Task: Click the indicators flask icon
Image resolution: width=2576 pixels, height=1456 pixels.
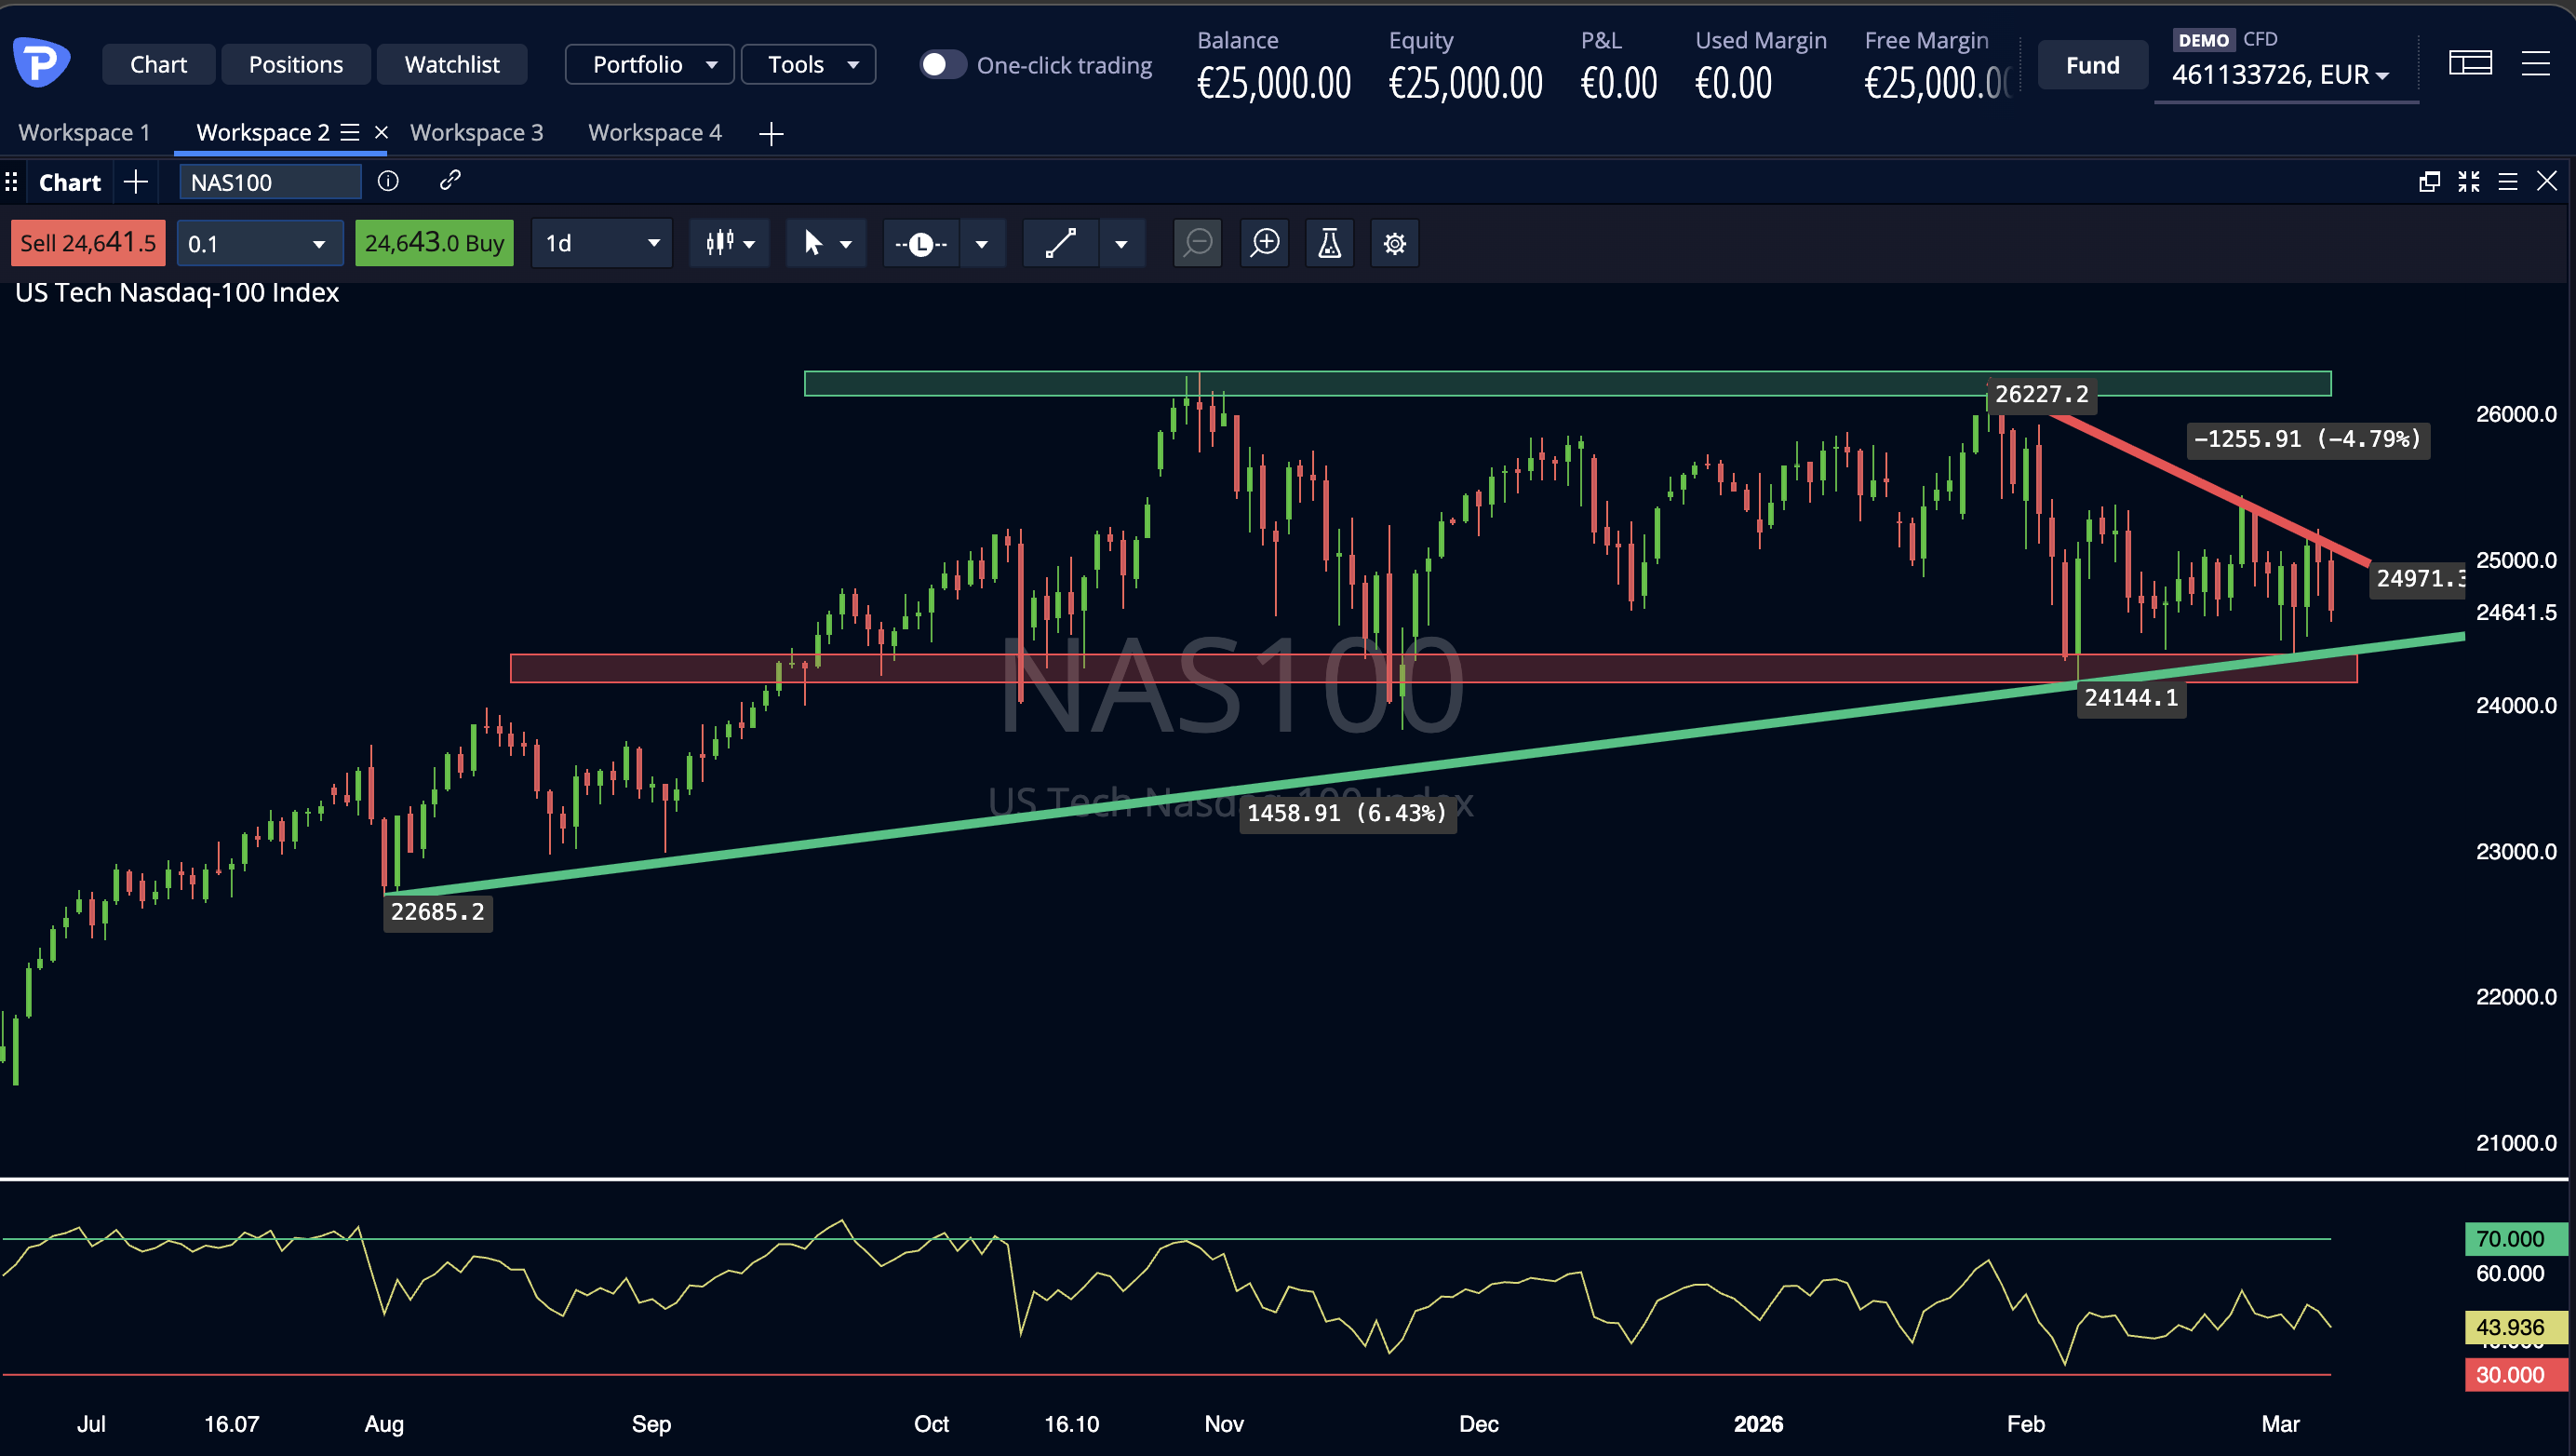Action: [x=1329, y=243]
